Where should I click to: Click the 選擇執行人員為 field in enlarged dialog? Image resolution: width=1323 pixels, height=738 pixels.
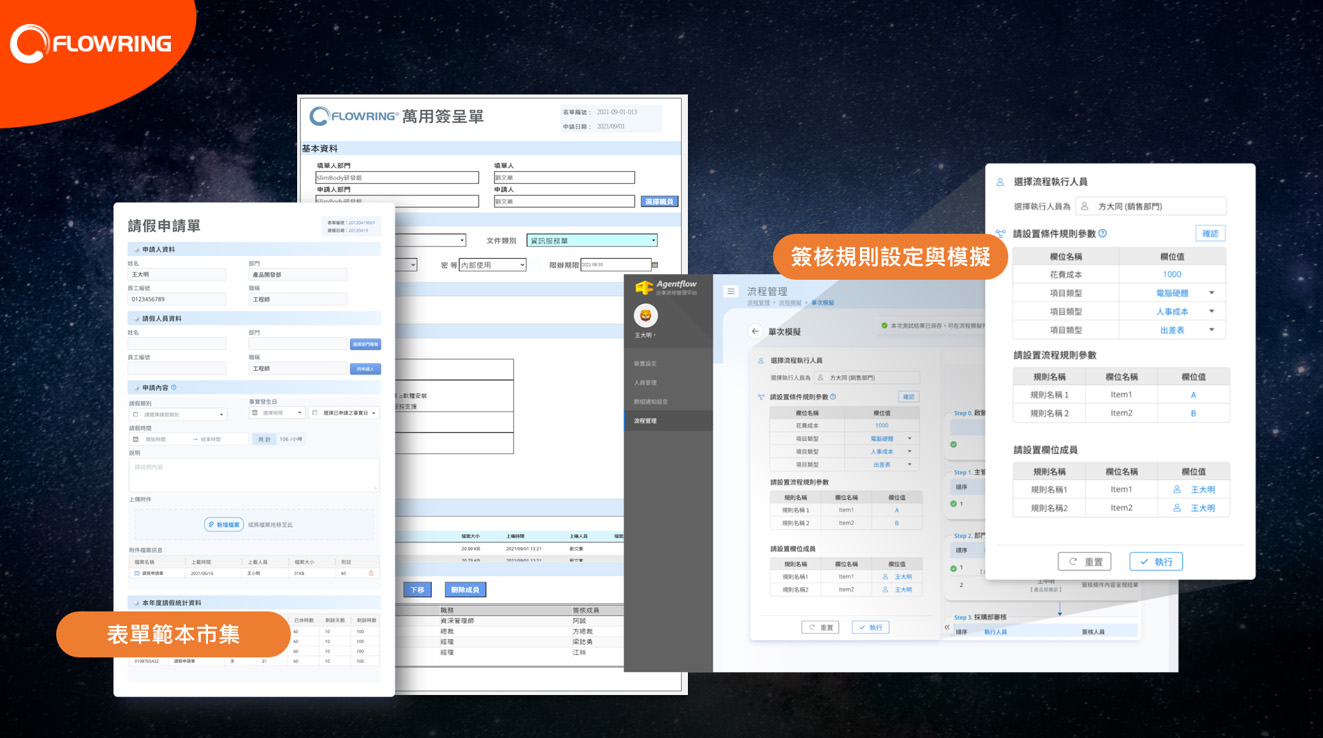pyautogui.click(x=1150, y=206)
